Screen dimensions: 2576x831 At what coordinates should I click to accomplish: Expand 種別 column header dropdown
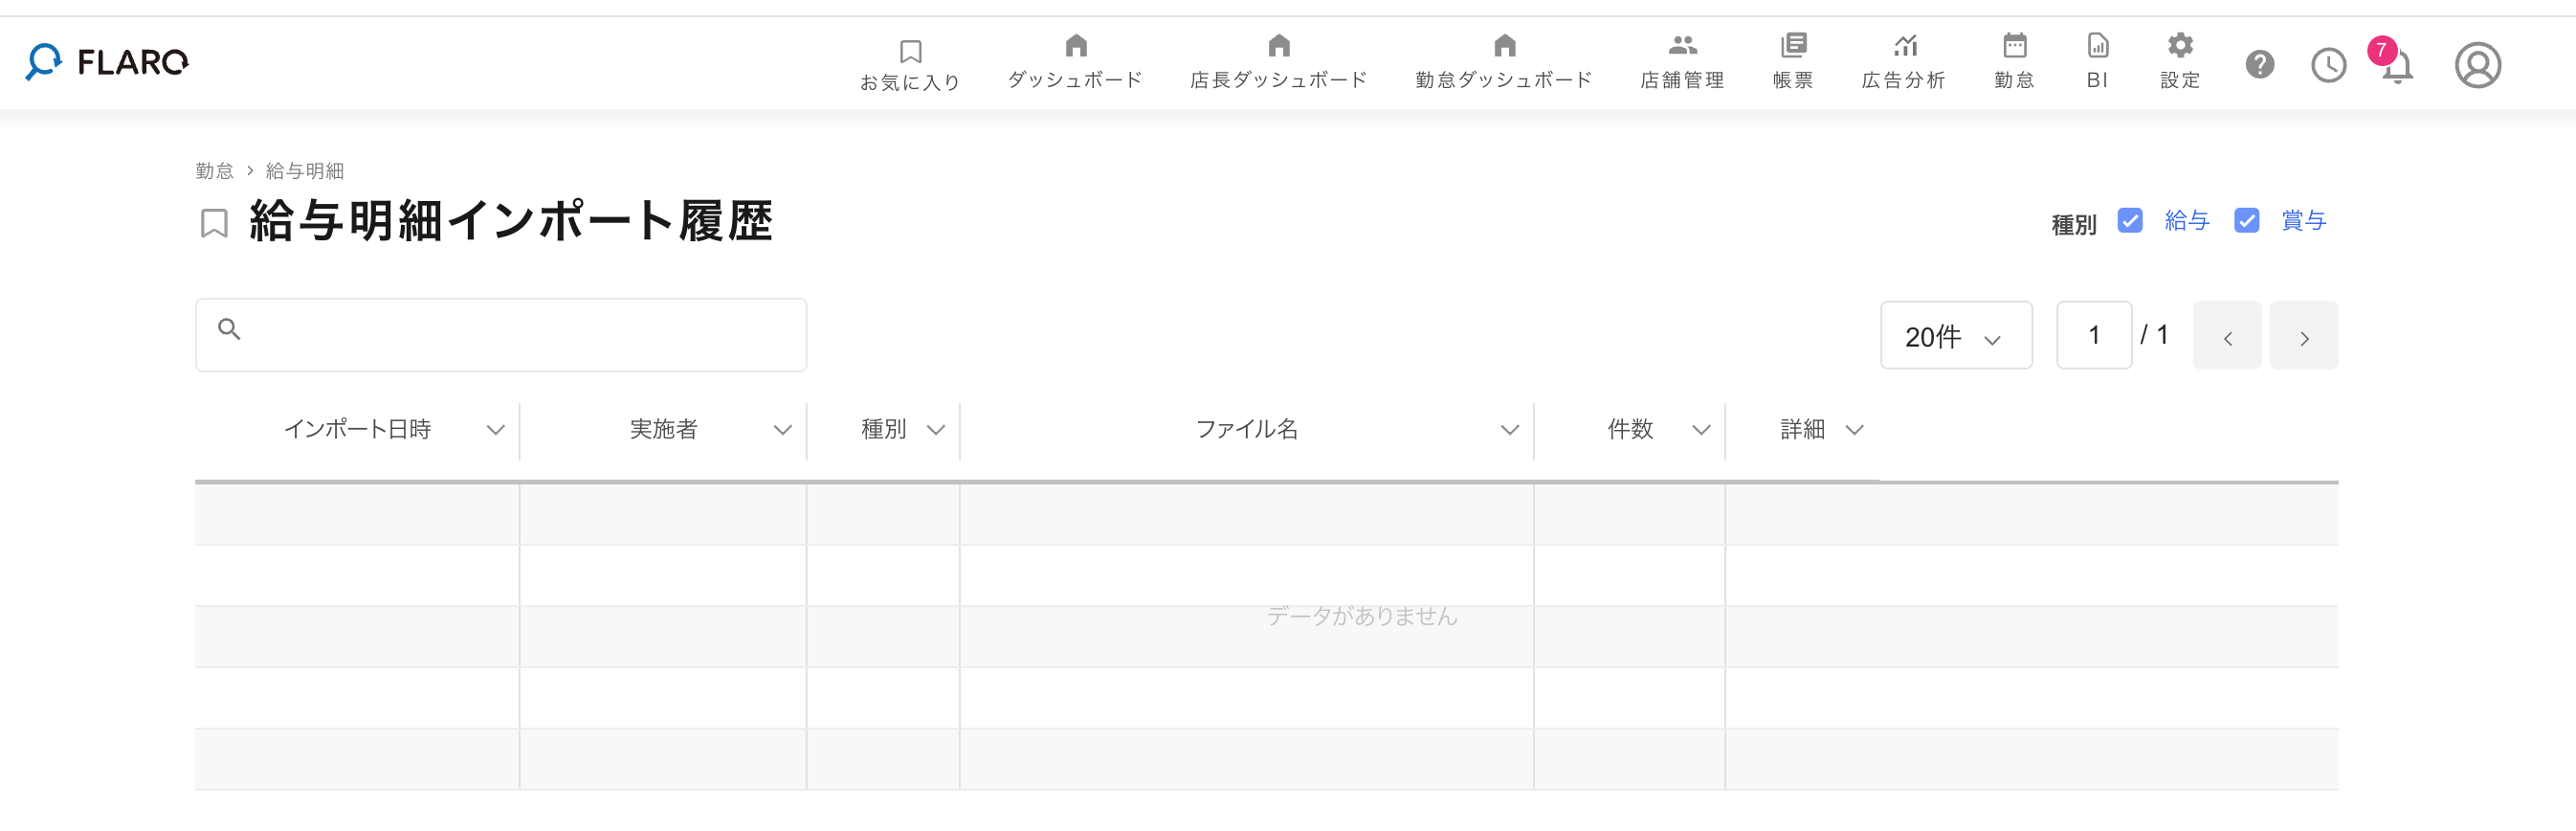(x=935, y=430)
